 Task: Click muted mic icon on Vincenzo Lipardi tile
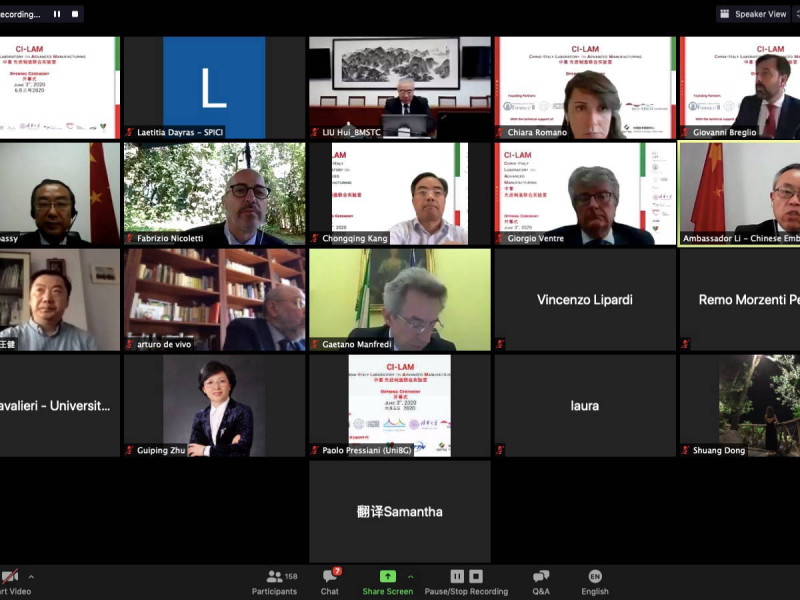click(500, 344)
